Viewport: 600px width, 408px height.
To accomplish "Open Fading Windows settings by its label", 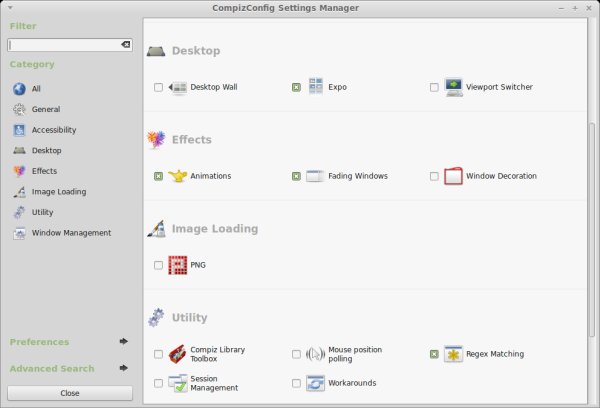I will click(x=358, y=176).
